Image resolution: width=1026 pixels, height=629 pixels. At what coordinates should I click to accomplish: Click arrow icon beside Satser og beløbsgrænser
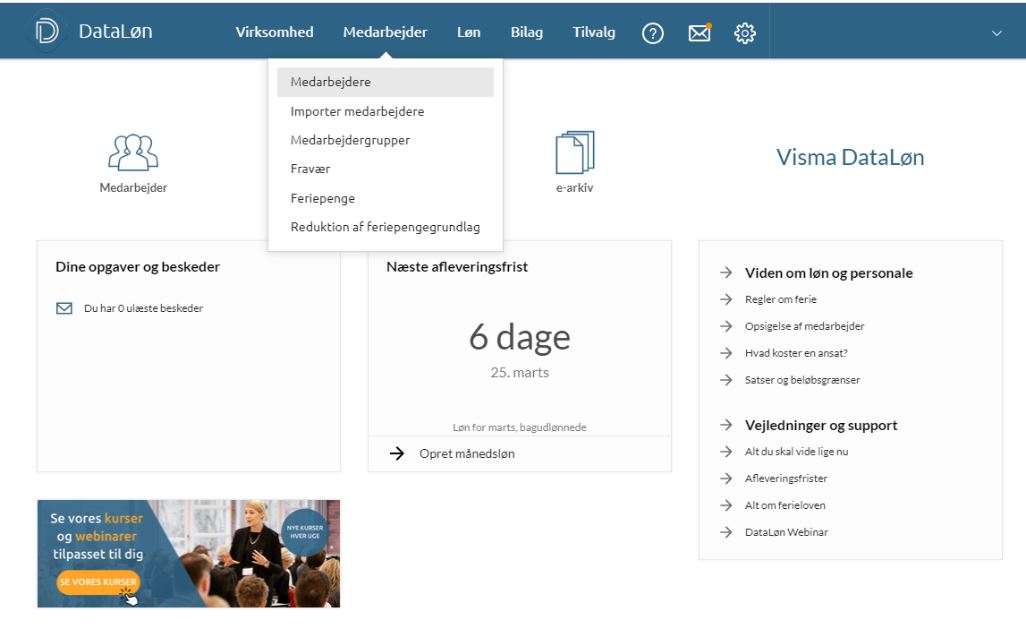(726, 380)
